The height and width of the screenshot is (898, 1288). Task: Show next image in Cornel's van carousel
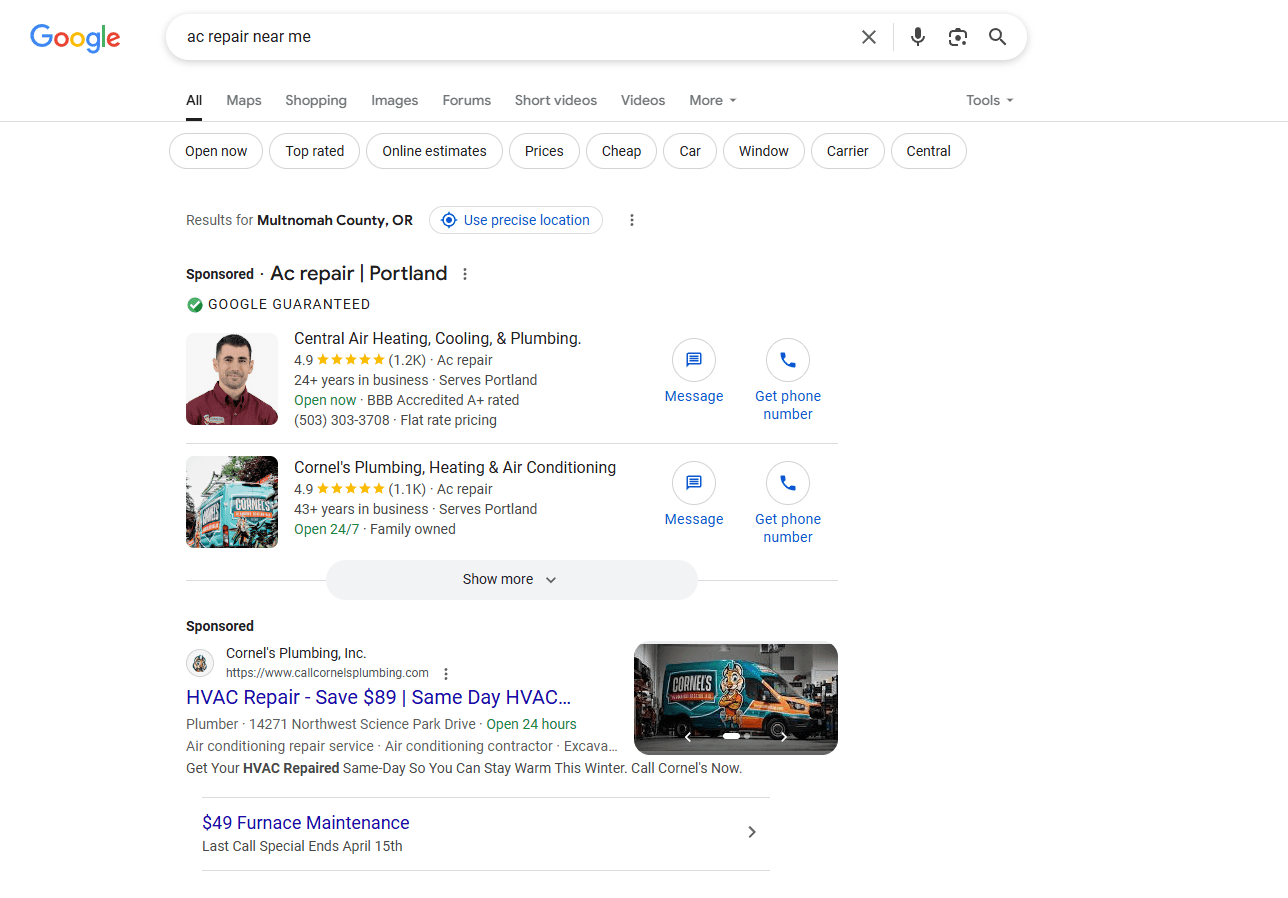784,737
